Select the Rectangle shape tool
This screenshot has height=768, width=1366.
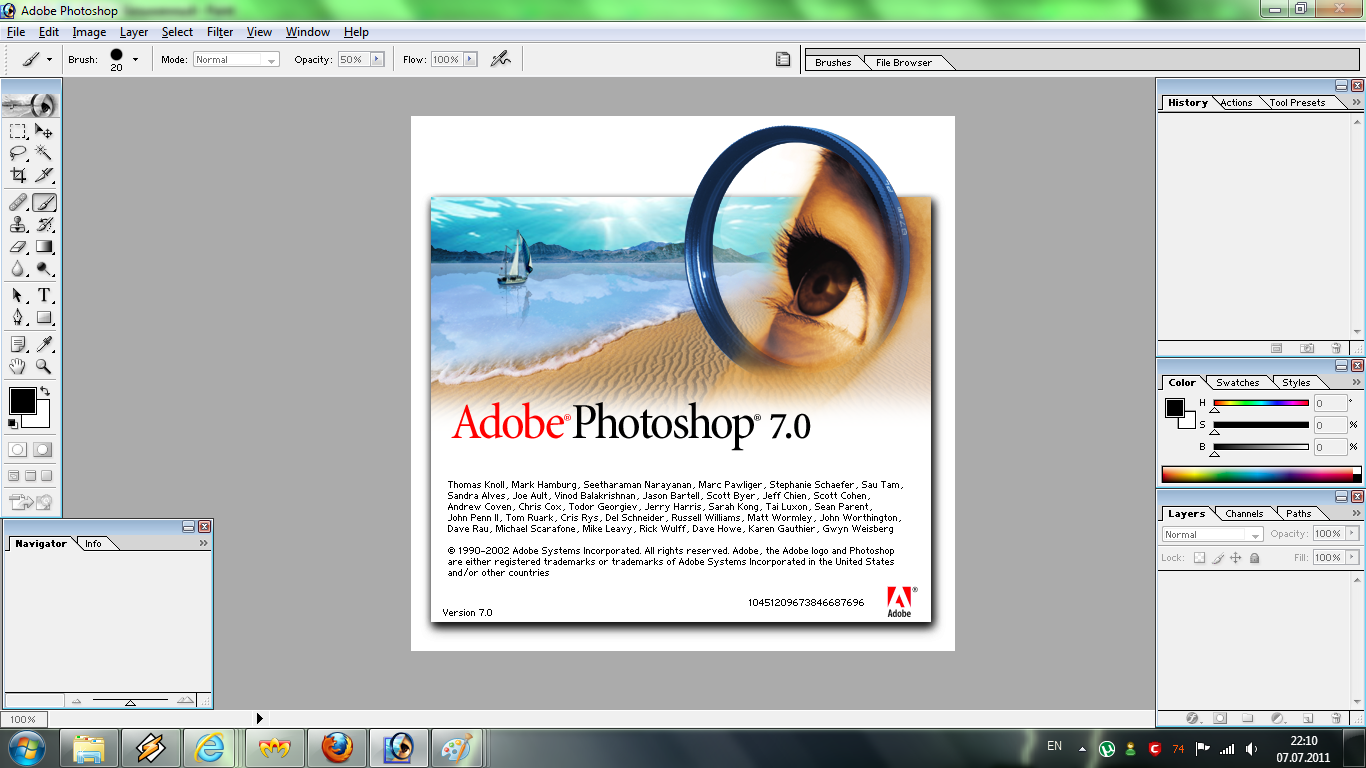coord(44,317)
